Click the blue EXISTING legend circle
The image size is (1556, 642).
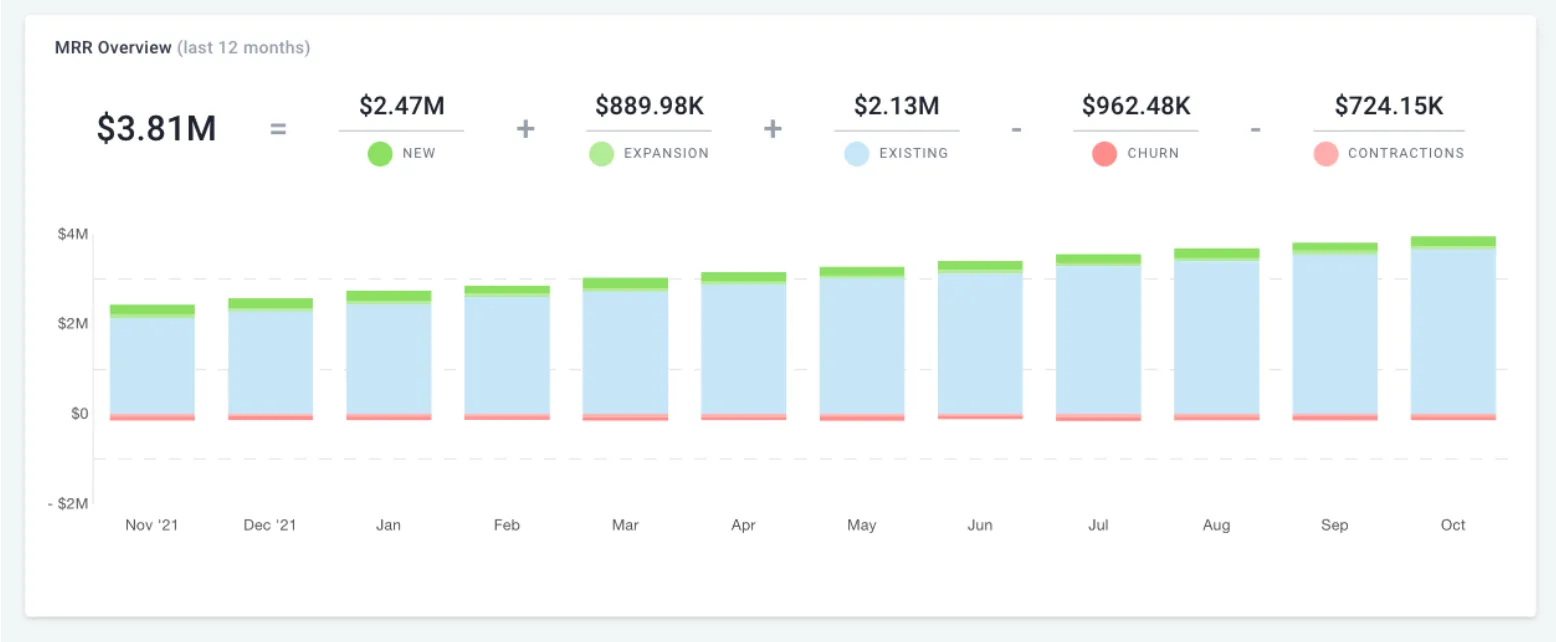[x=857, y=154]
